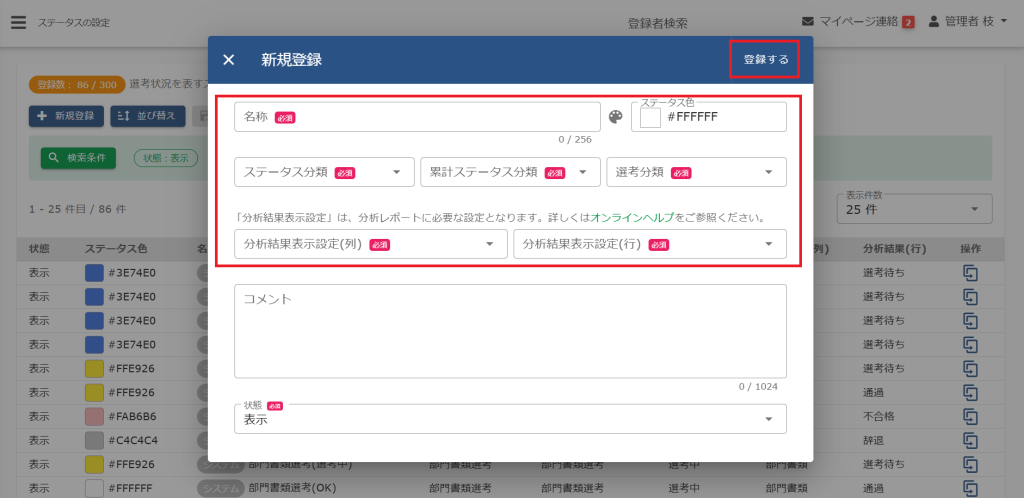Click into the コメント text area
This screenshot has height=498, width=1024.
tap(510, 330)
